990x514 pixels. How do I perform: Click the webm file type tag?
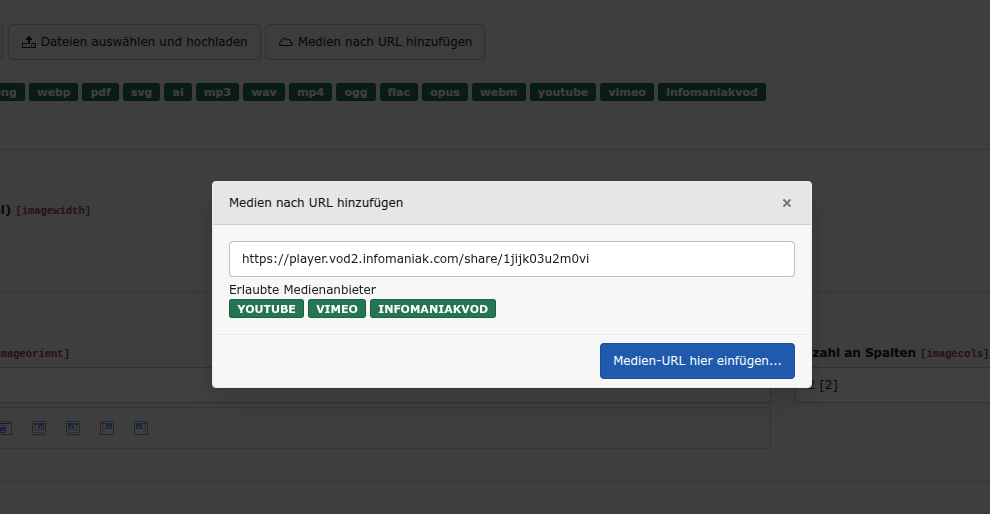tap(498, 92)
